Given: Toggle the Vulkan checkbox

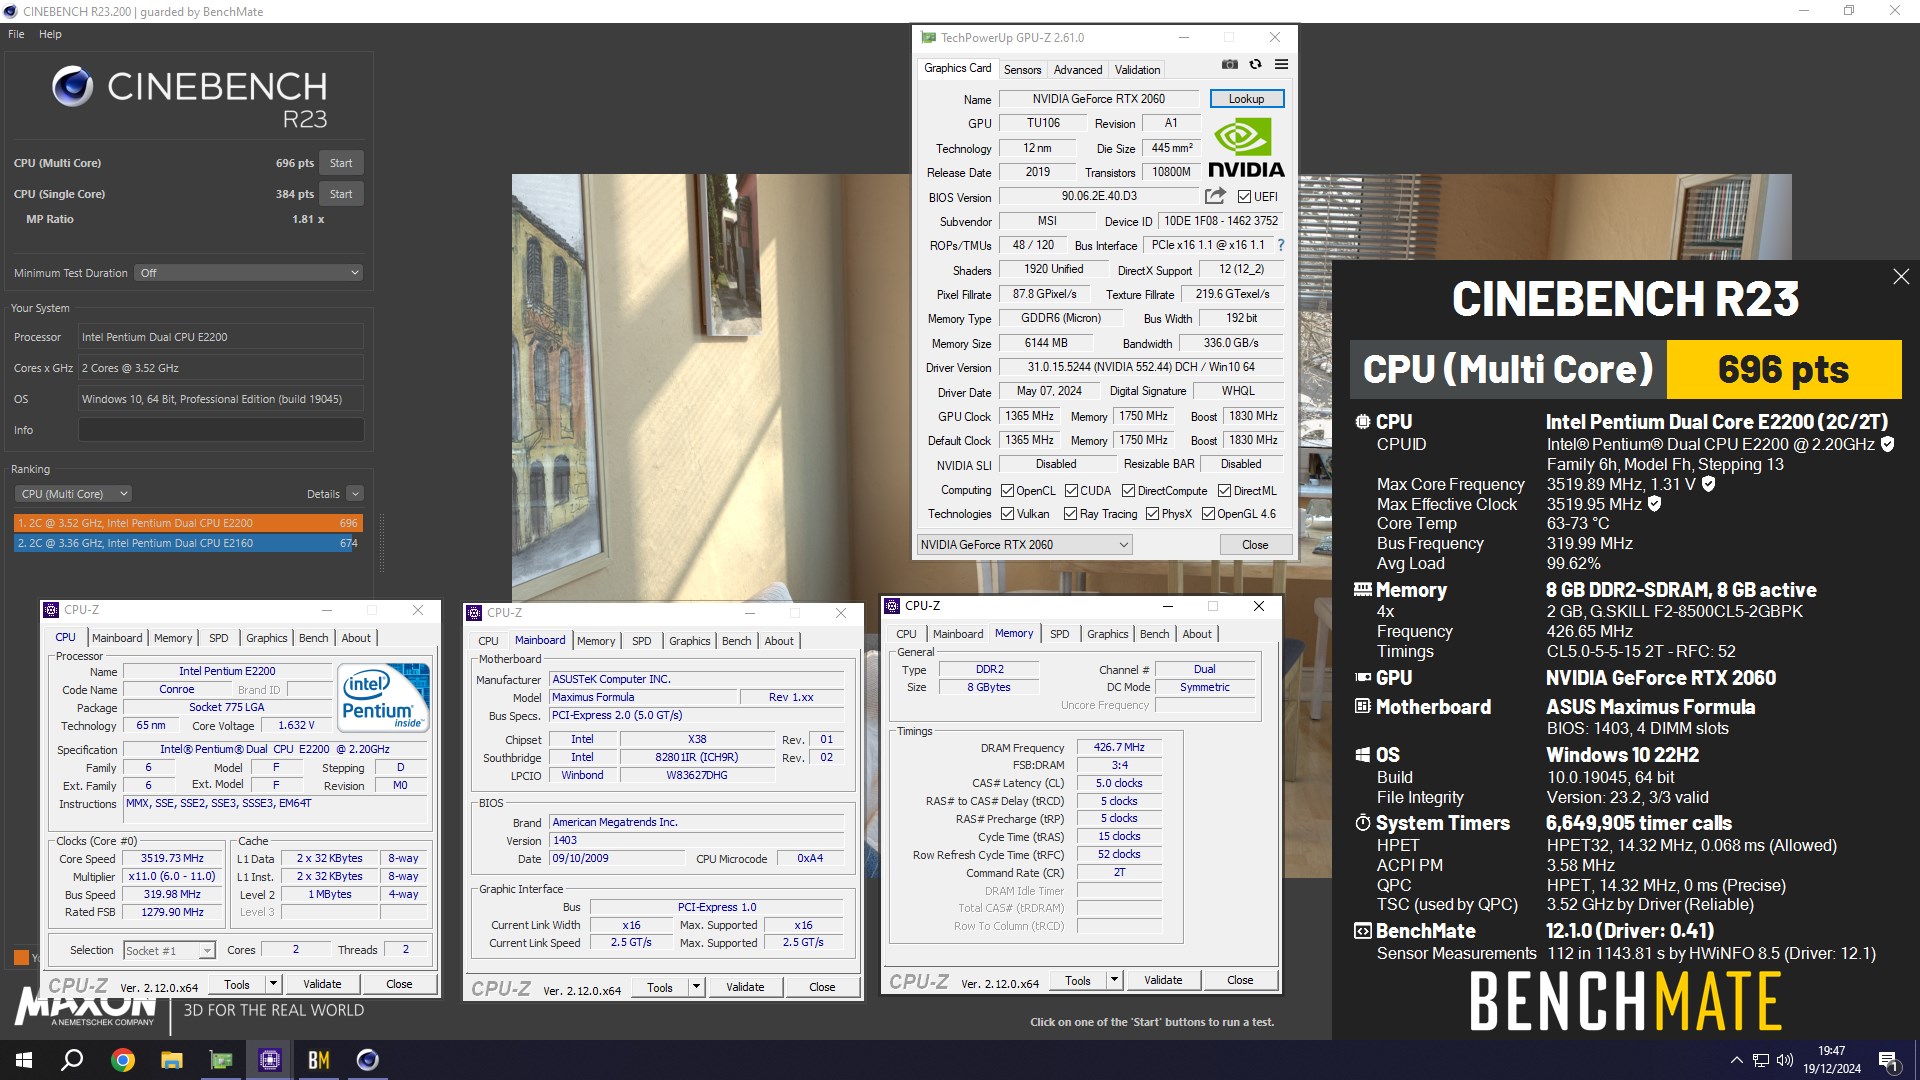Looking at the screenshot, I should (1007, 514).
